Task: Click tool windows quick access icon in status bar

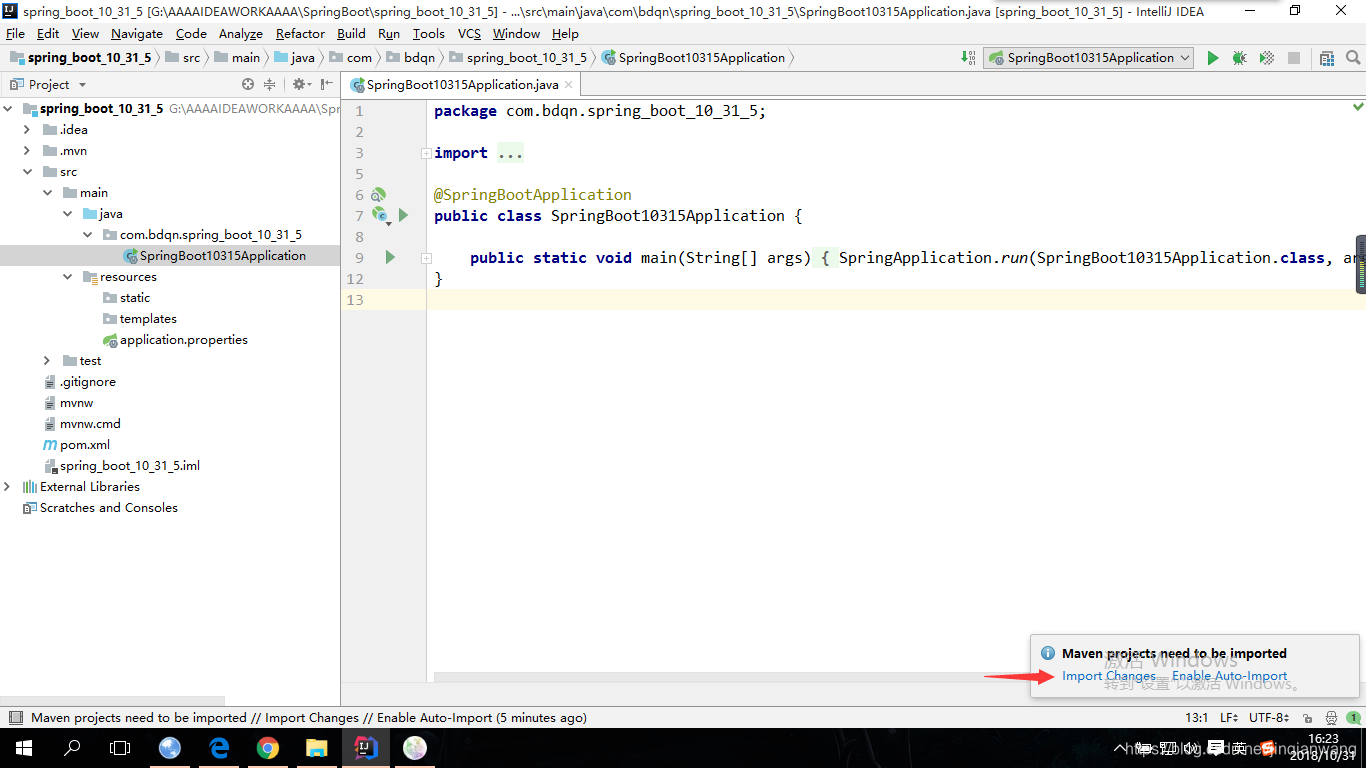Action: [16, 718]
